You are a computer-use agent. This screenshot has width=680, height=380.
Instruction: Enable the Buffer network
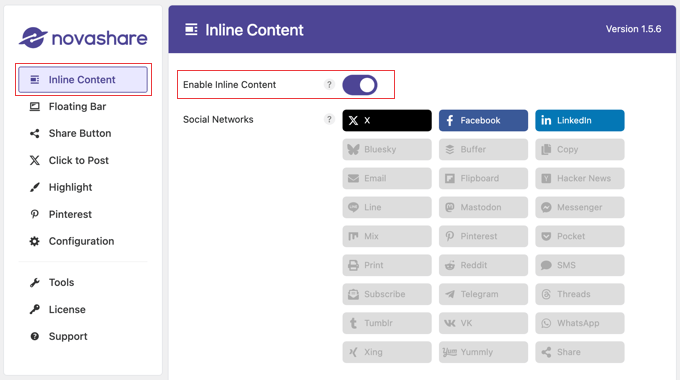coord(483,149)
